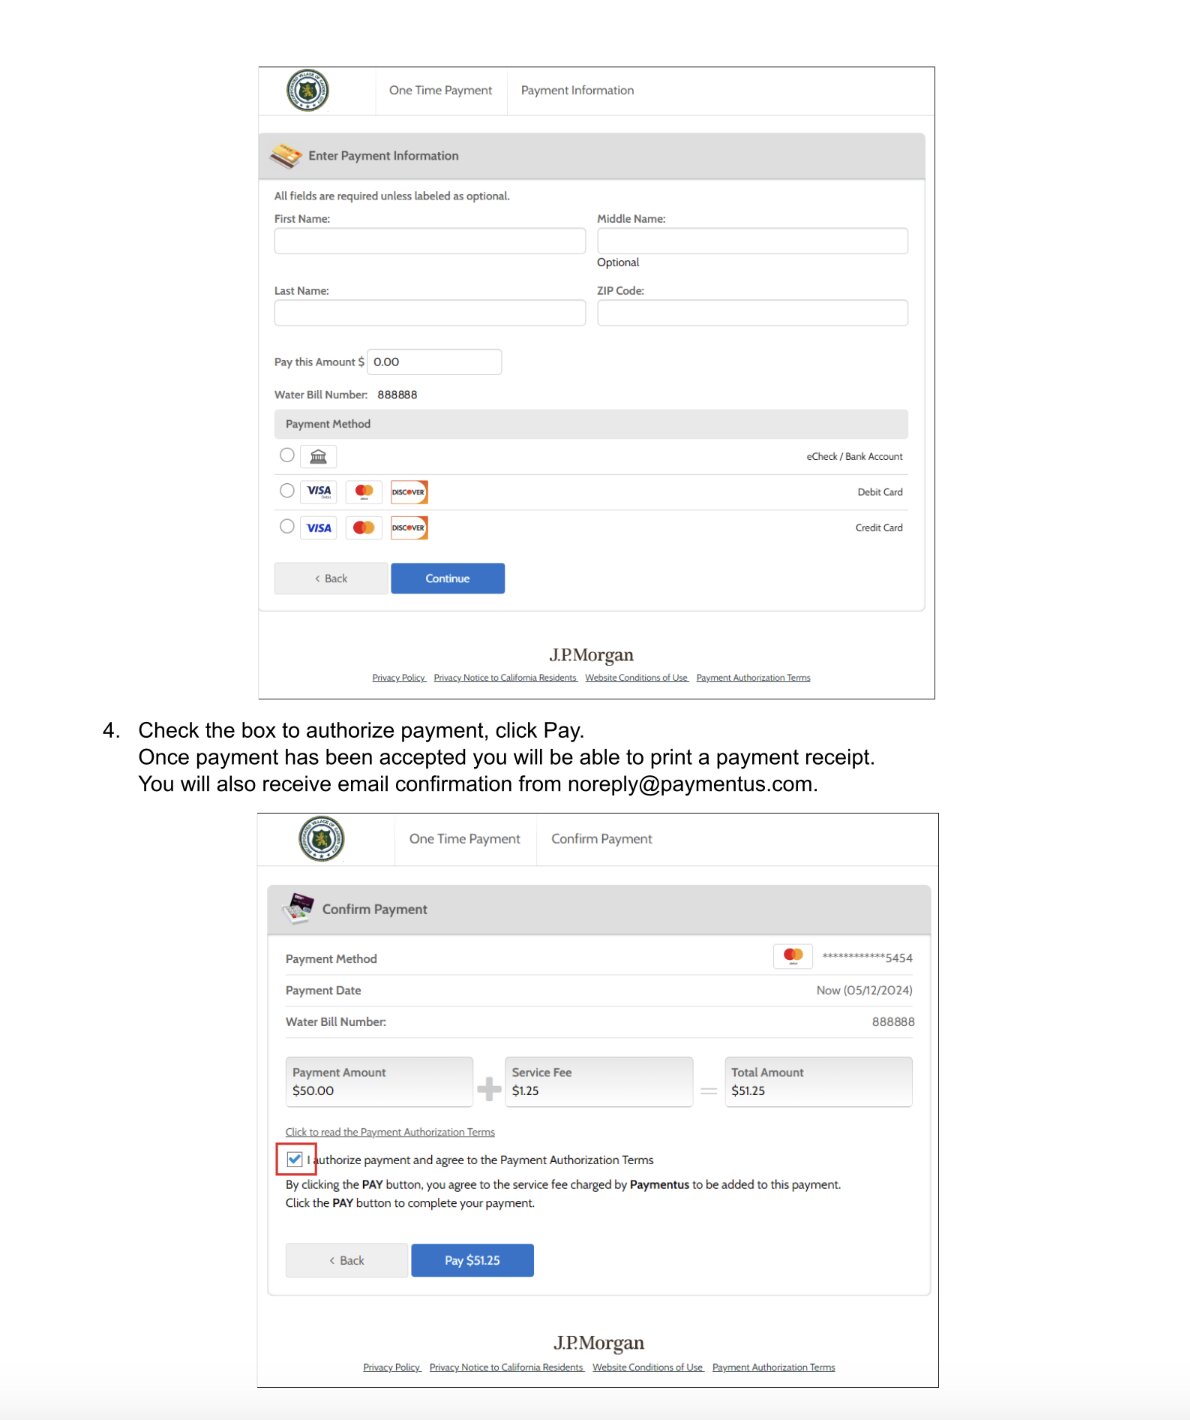Click the Mastercard icon next to card ending 5454
The width and height of the screenshot is (1190, 1420).
(793, 957)
